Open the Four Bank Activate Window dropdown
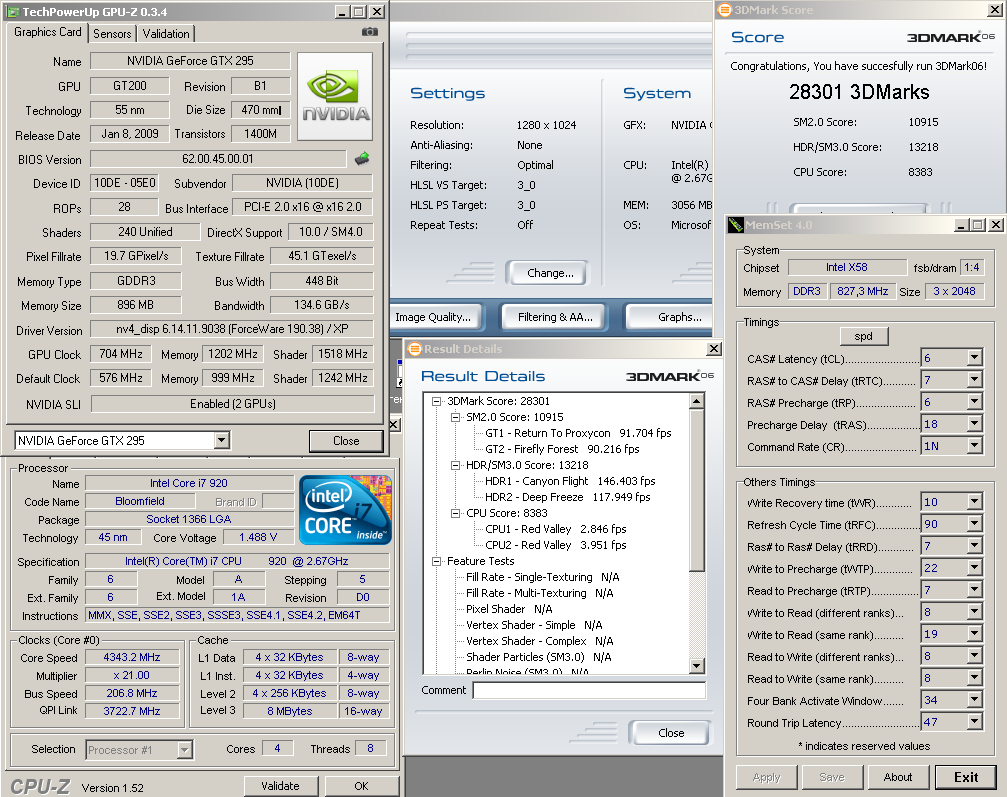 point(975,700)
